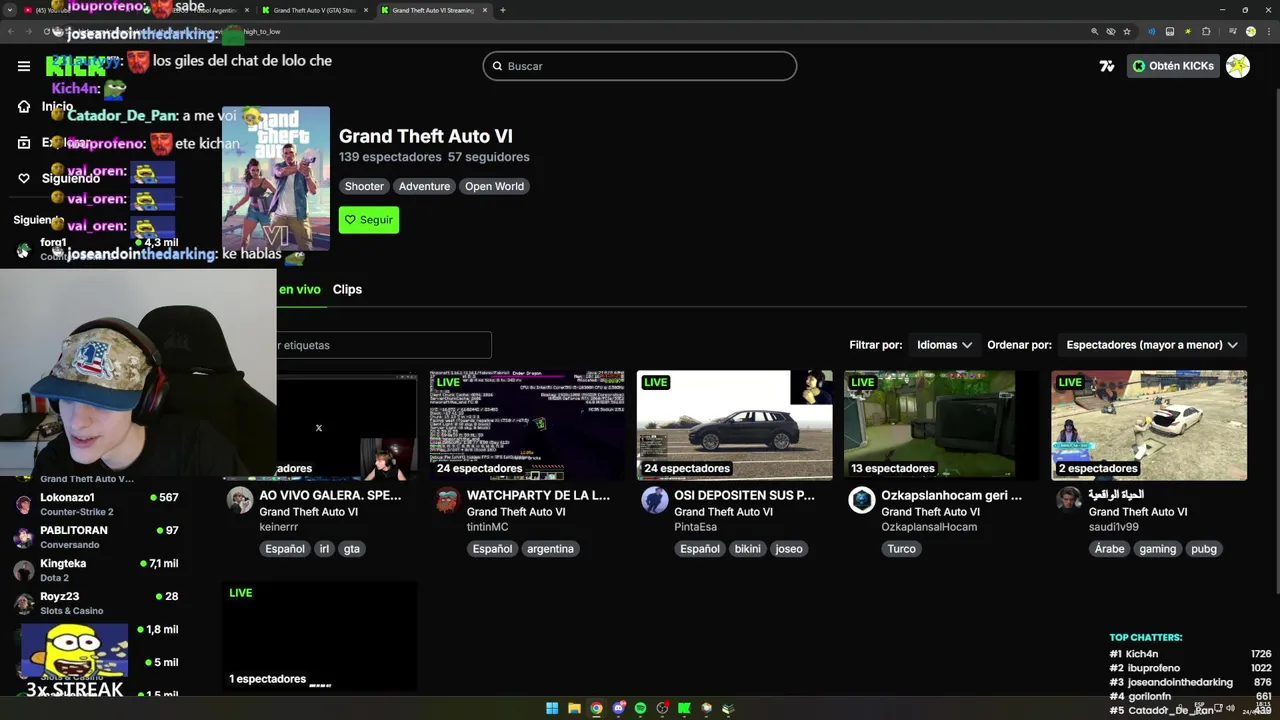Open the user profile avatar menu
Image resolution: width=1280 pixels, height=720 pixels.
point(1238,66)
